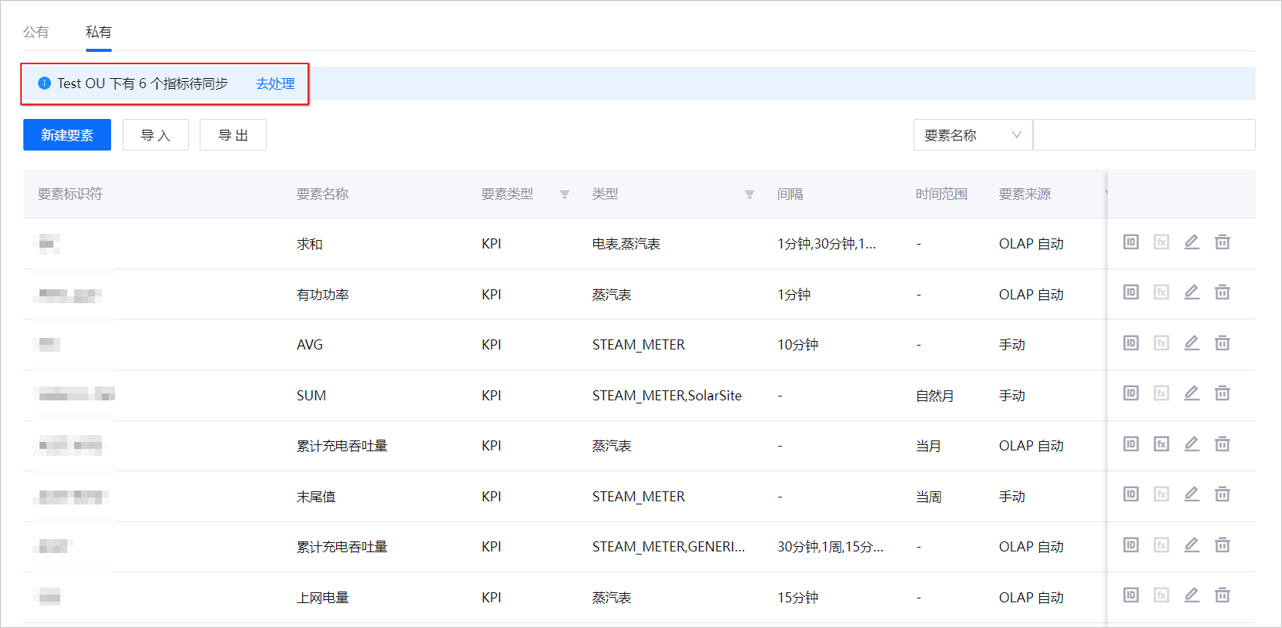The width and height of the screenshot is (1282, 628).
Task: Focus the search box beside 要素名称
Action: pos(1143,135)
